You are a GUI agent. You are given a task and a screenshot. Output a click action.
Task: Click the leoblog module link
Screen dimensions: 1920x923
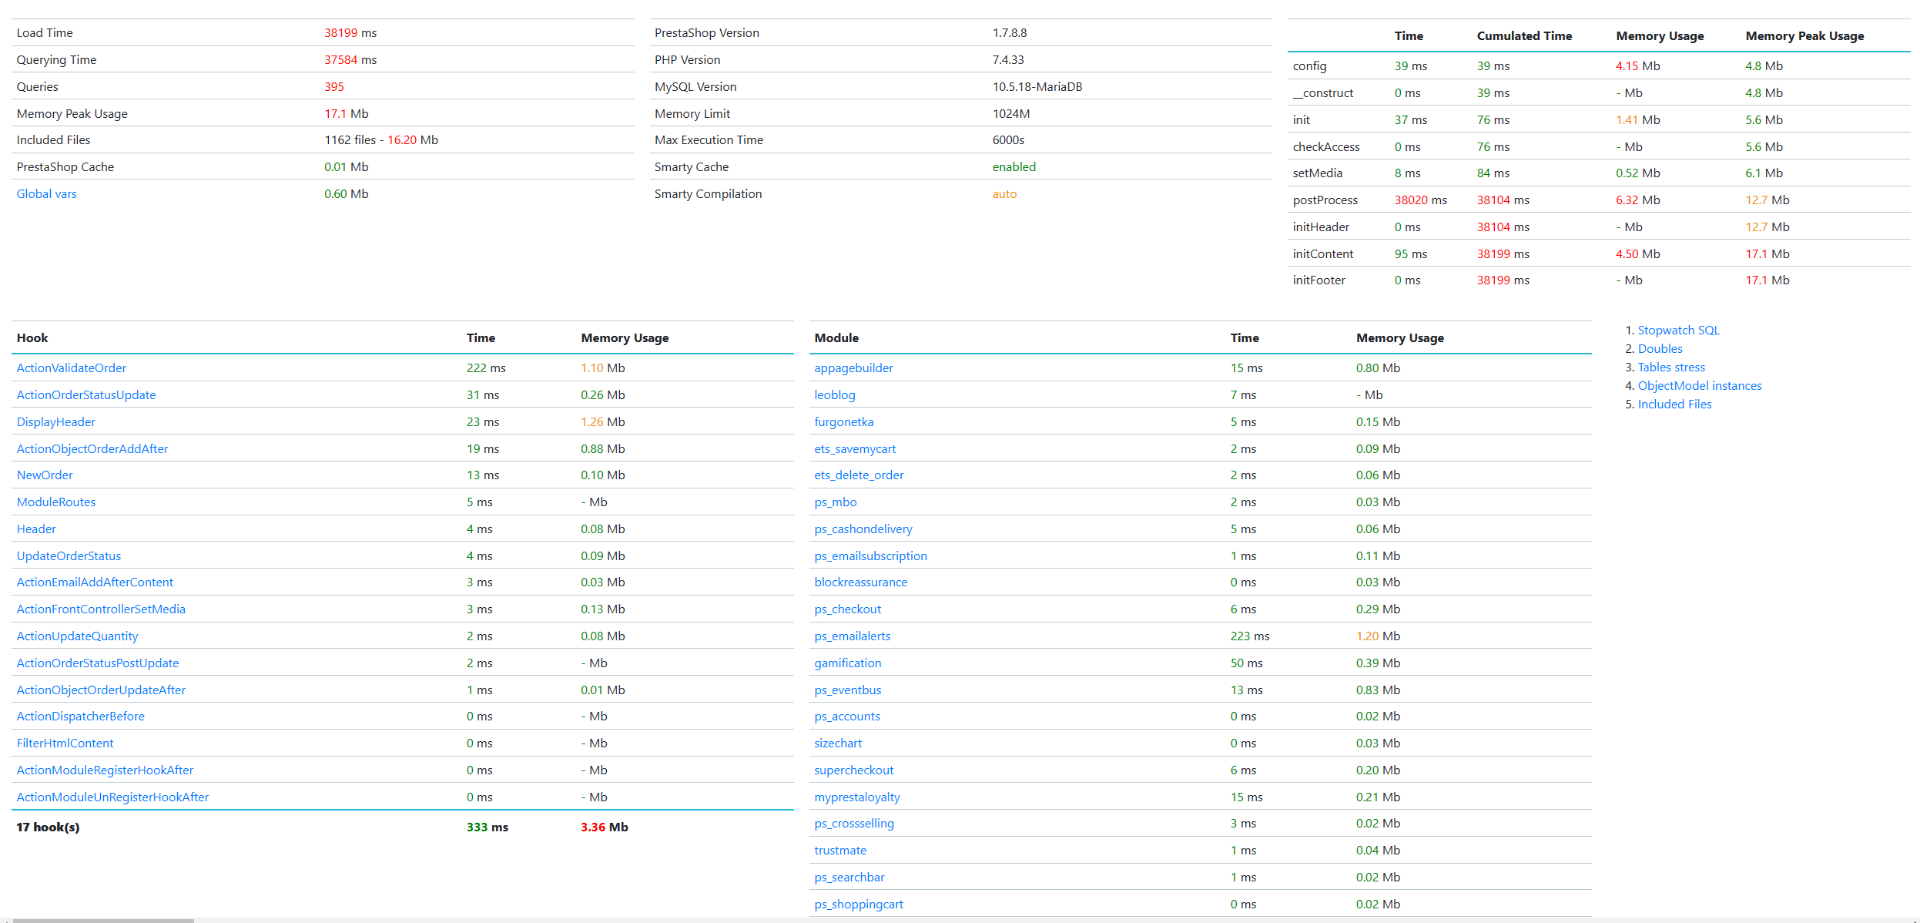tap(835, 395)
